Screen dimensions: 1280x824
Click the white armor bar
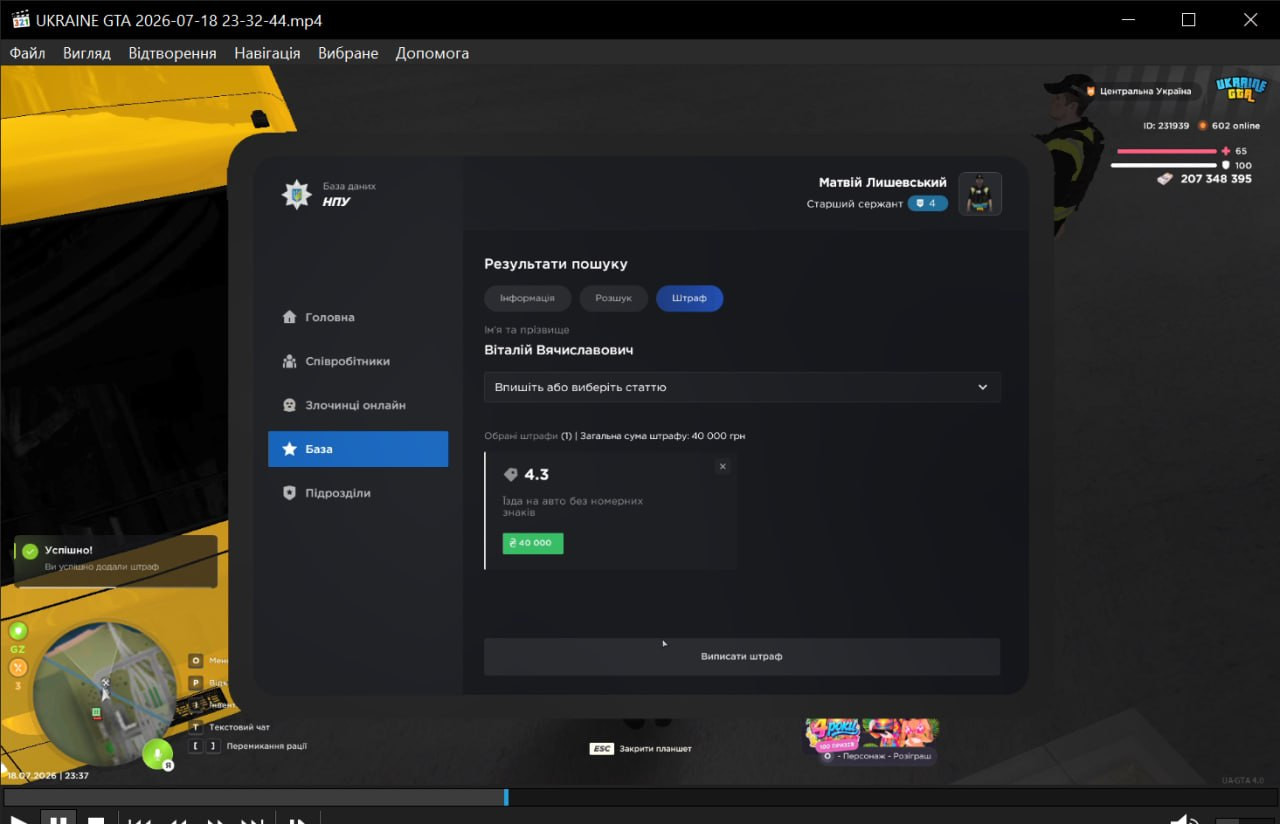coord(1164,165)
